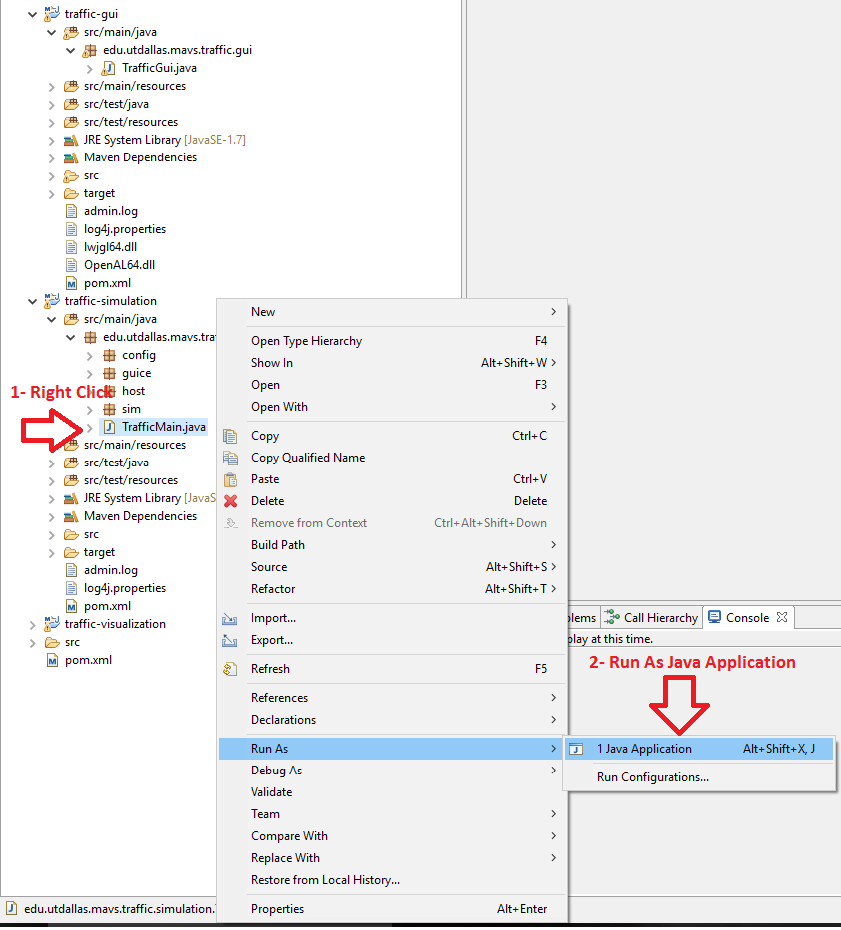Select traffic-gui log4j.properties file

(x=125, y=230)
